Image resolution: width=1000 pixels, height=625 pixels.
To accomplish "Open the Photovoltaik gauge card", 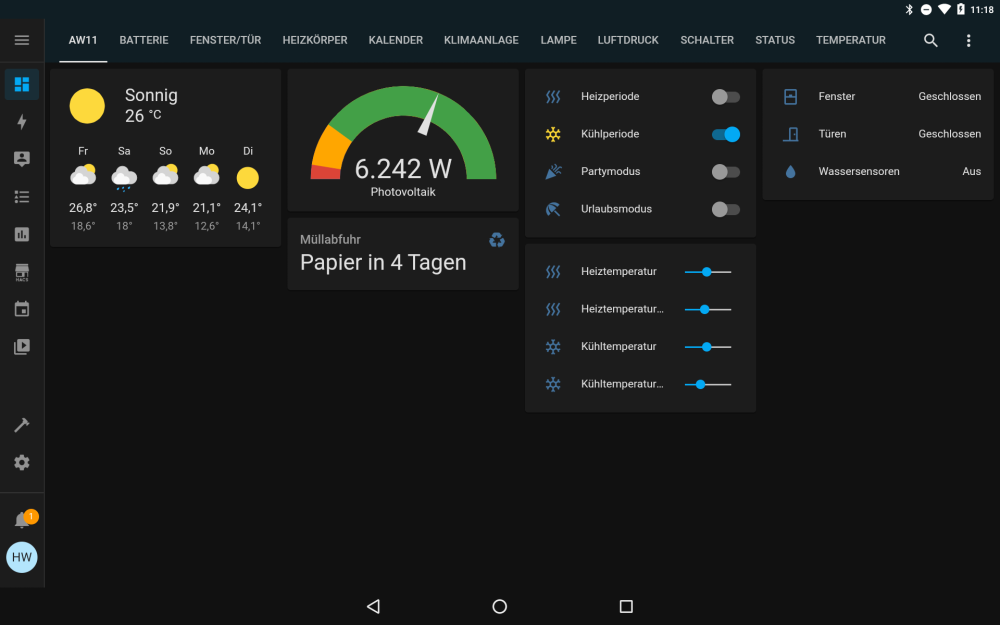I will (403, 140).
